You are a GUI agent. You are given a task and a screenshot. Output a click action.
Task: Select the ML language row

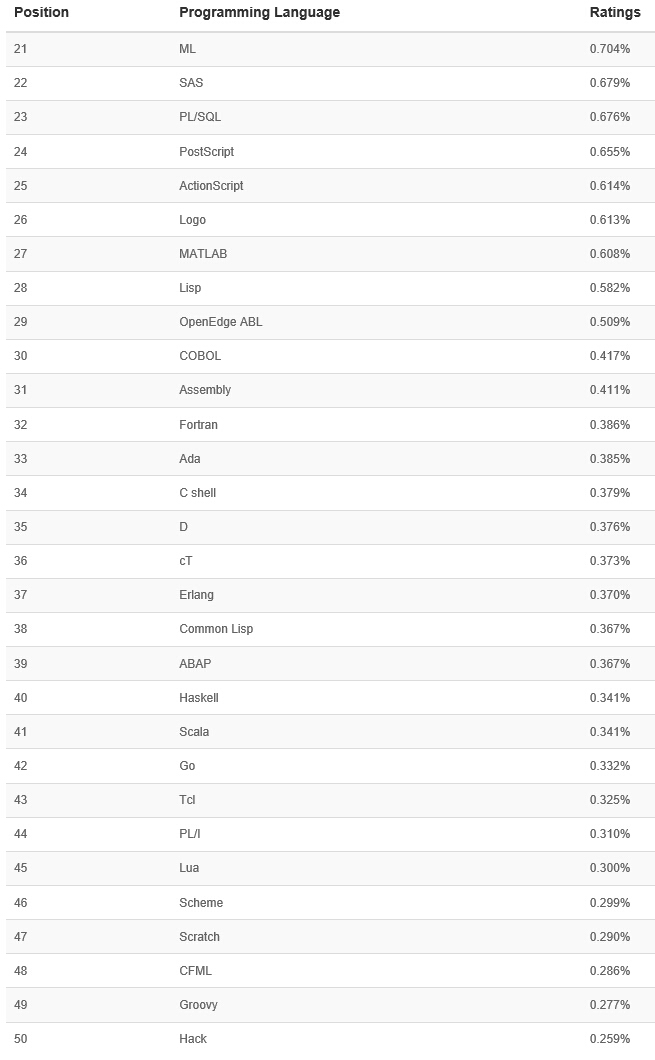[x=188, y=49]
